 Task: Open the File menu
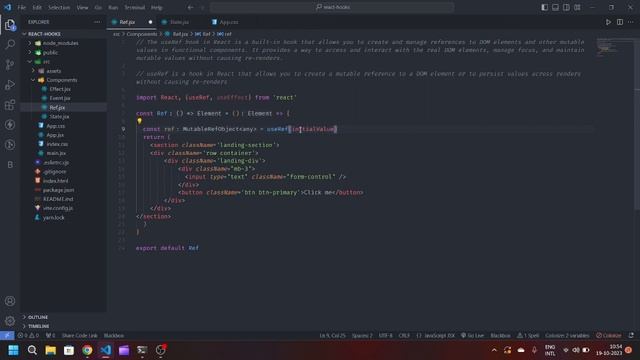coord(22,7)
